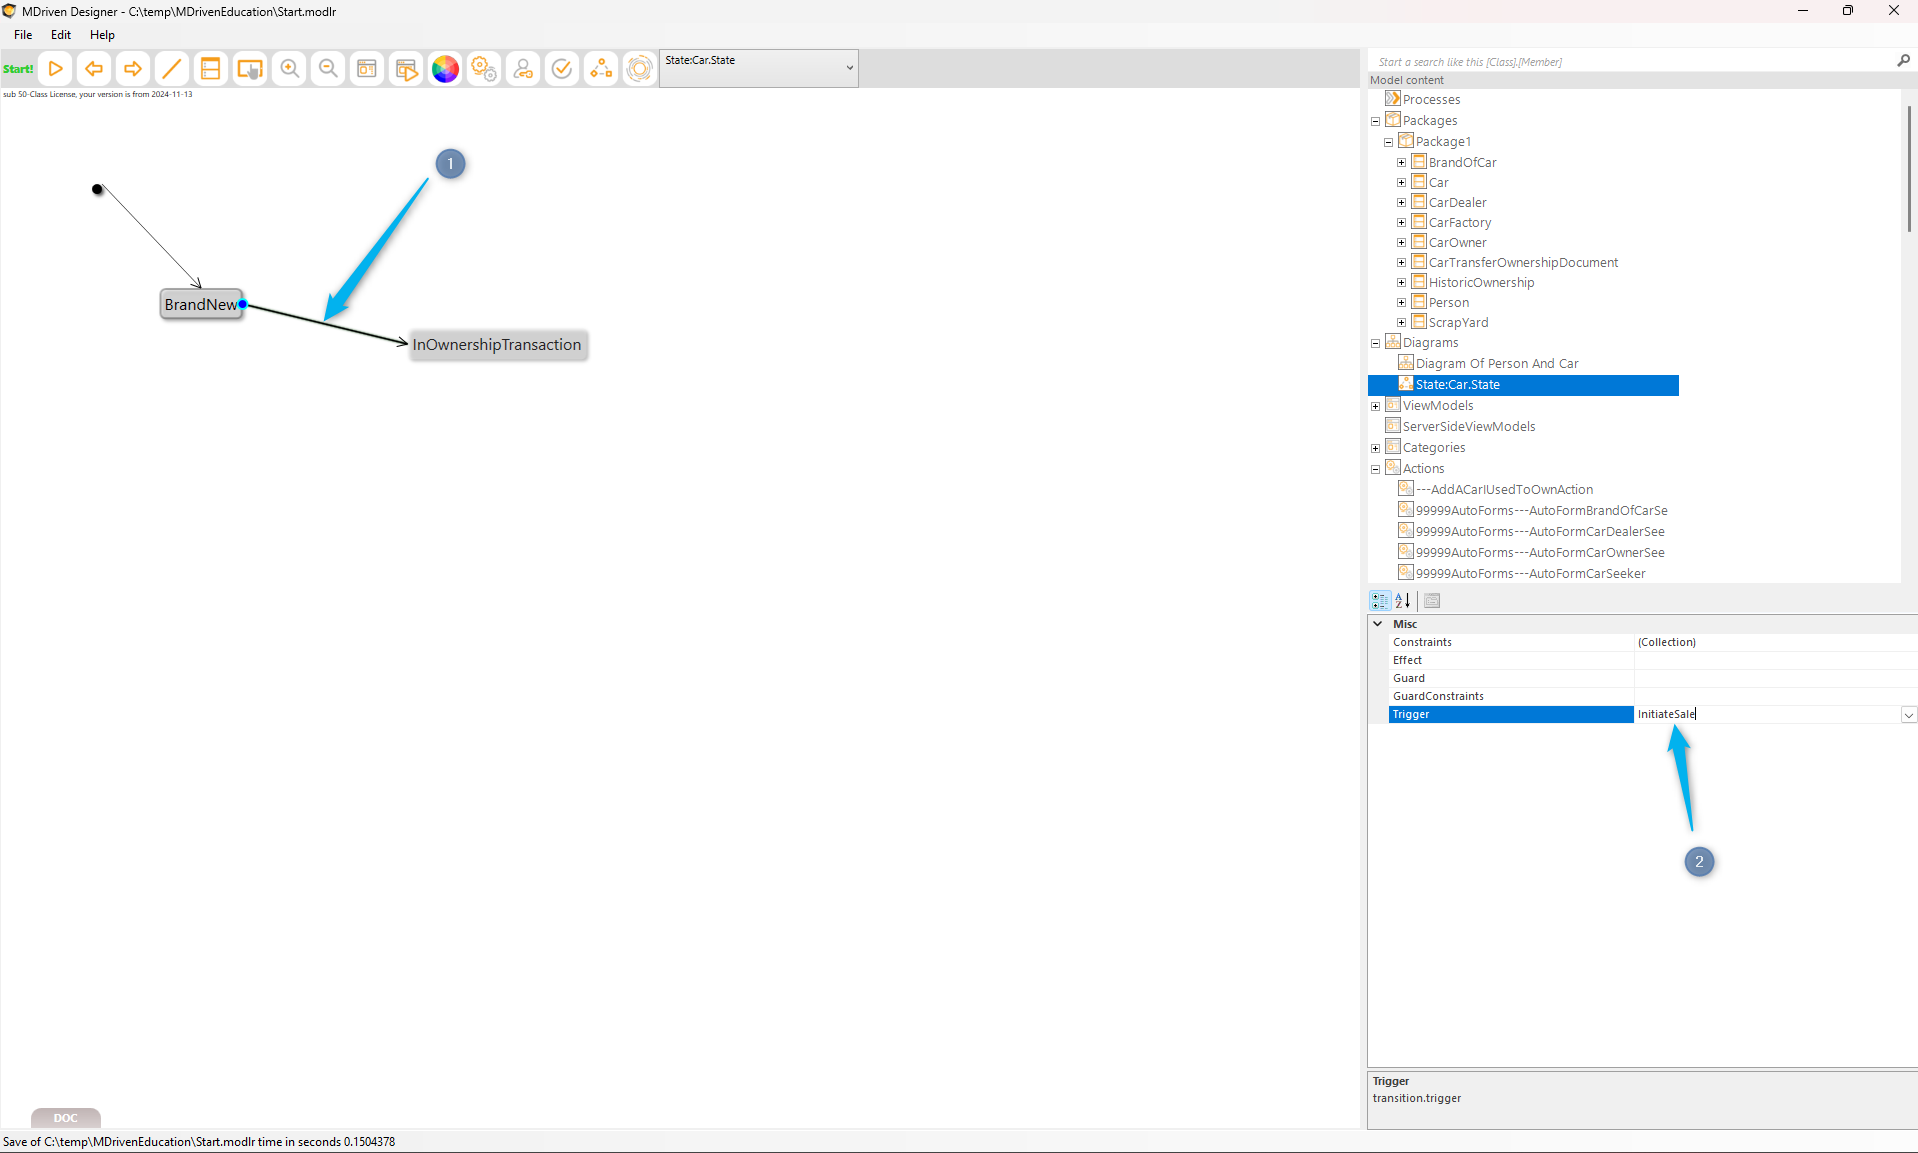Toggle alphabetical sort in property grid
Screen dimensions: 1918x1153
[x=1403, y=601]
